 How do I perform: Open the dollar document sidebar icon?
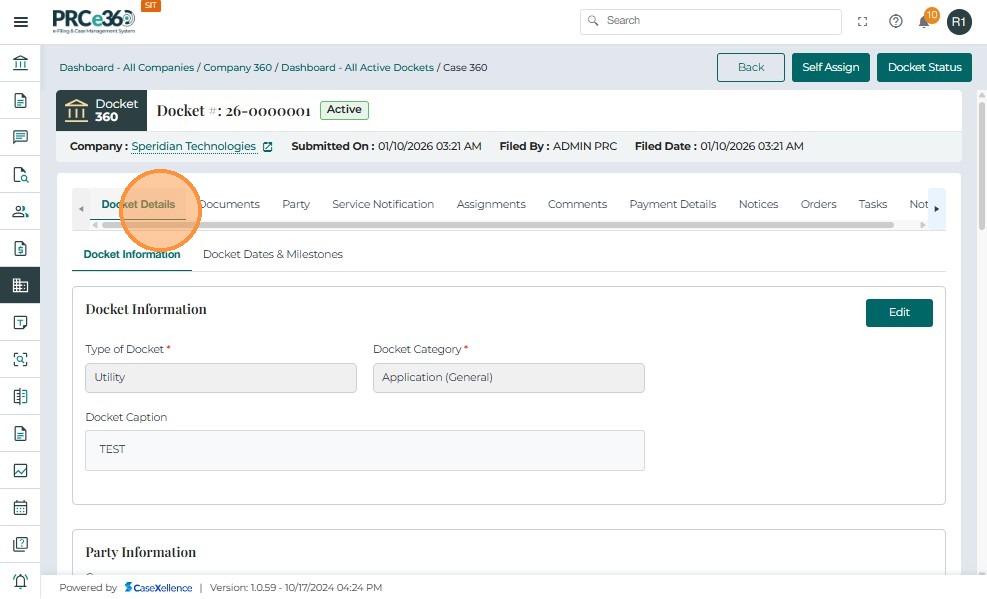(x=20, y=248)
